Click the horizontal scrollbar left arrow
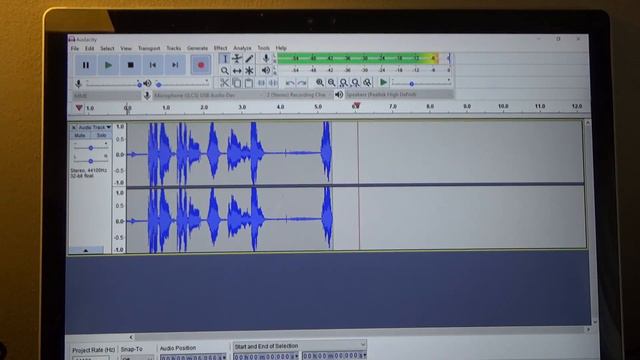Screen dimensions: 640x360 pos(131,337)
